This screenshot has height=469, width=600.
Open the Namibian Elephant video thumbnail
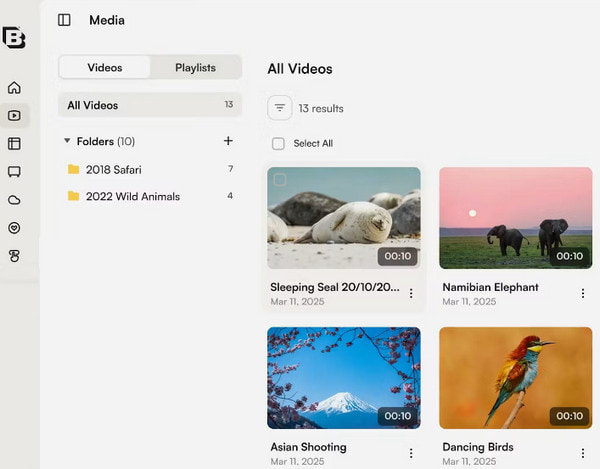point(516,218)
